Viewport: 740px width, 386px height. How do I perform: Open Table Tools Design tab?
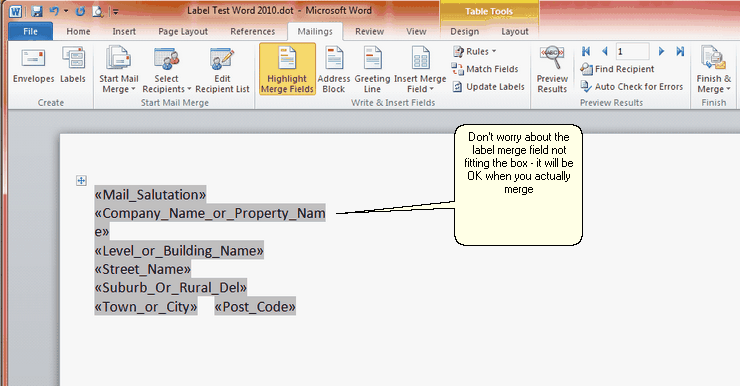464,31
